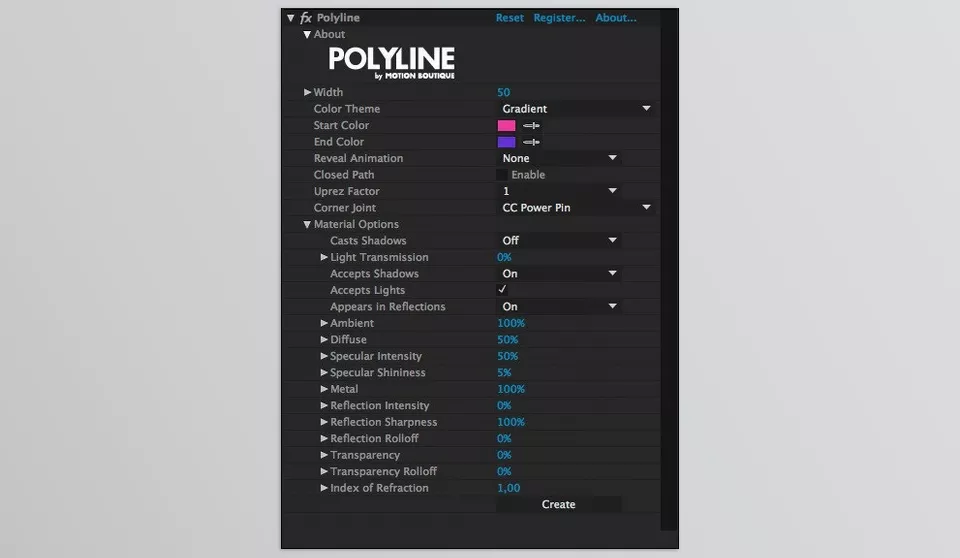960x558 pixels.
Task: Select the Reveal Animation label
Action: tap(358, 158)
